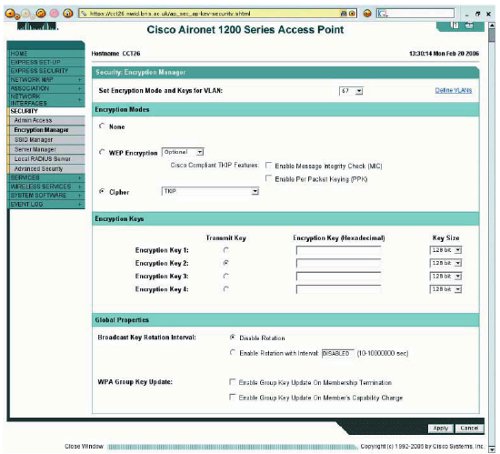
Task: Open the Advanced Security submenu item
Action: 46,169
